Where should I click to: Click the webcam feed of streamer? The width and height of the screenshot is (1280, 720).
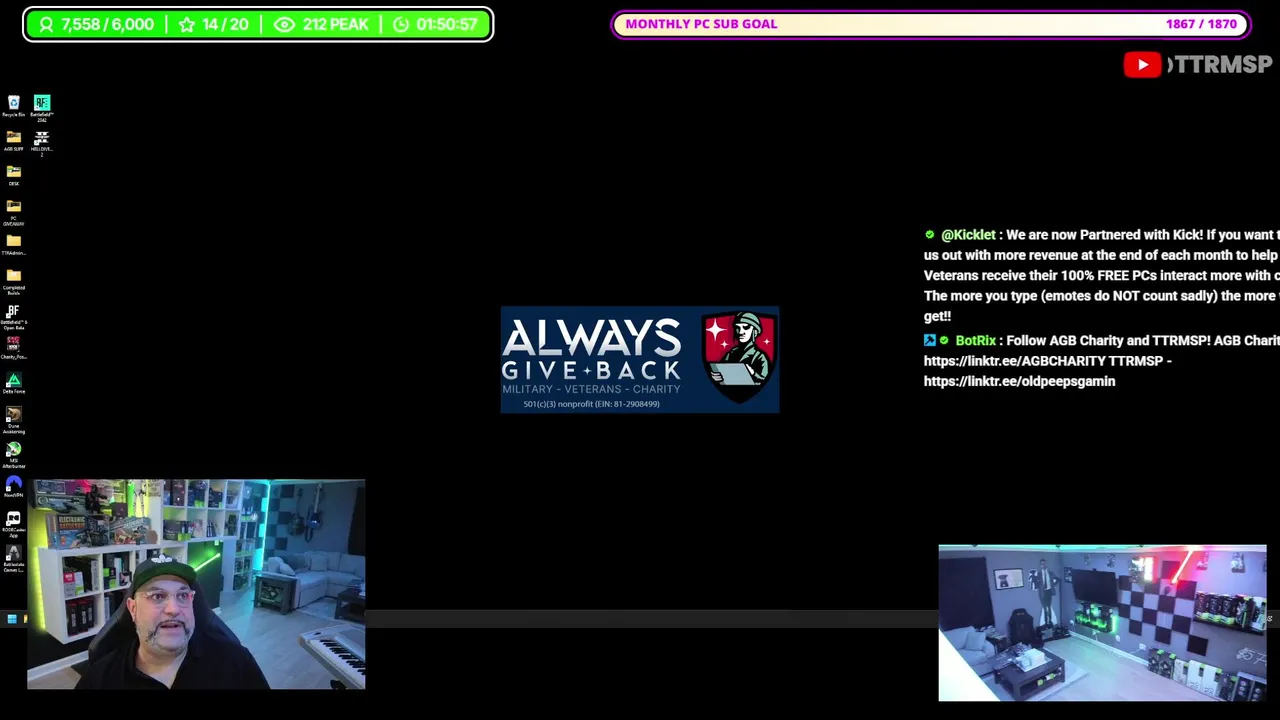(x=196, y=584)
